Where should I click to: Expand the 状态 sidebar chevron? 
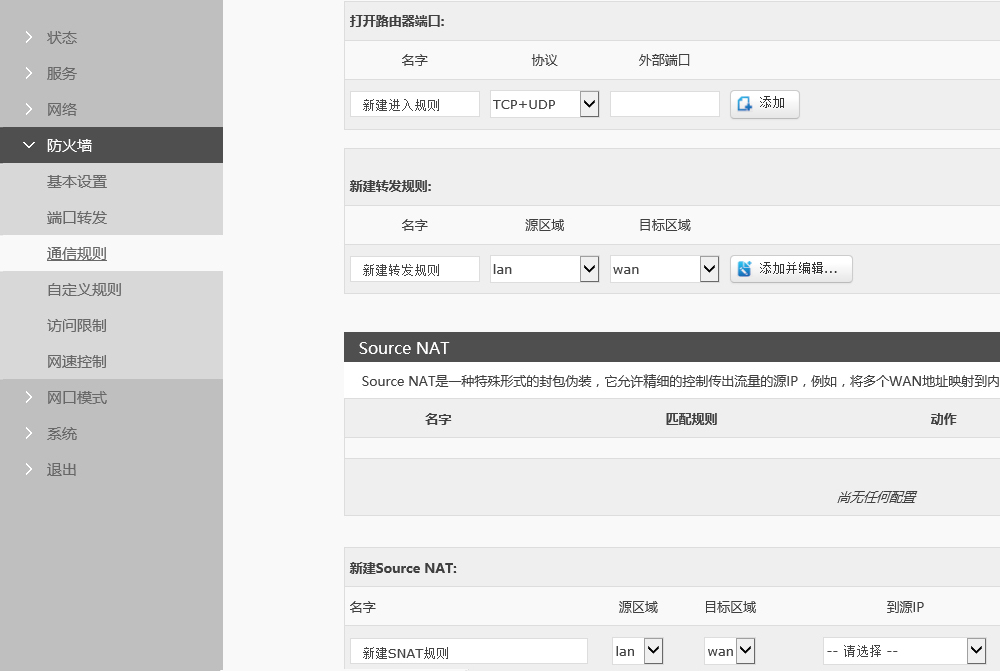pos(29,37)
